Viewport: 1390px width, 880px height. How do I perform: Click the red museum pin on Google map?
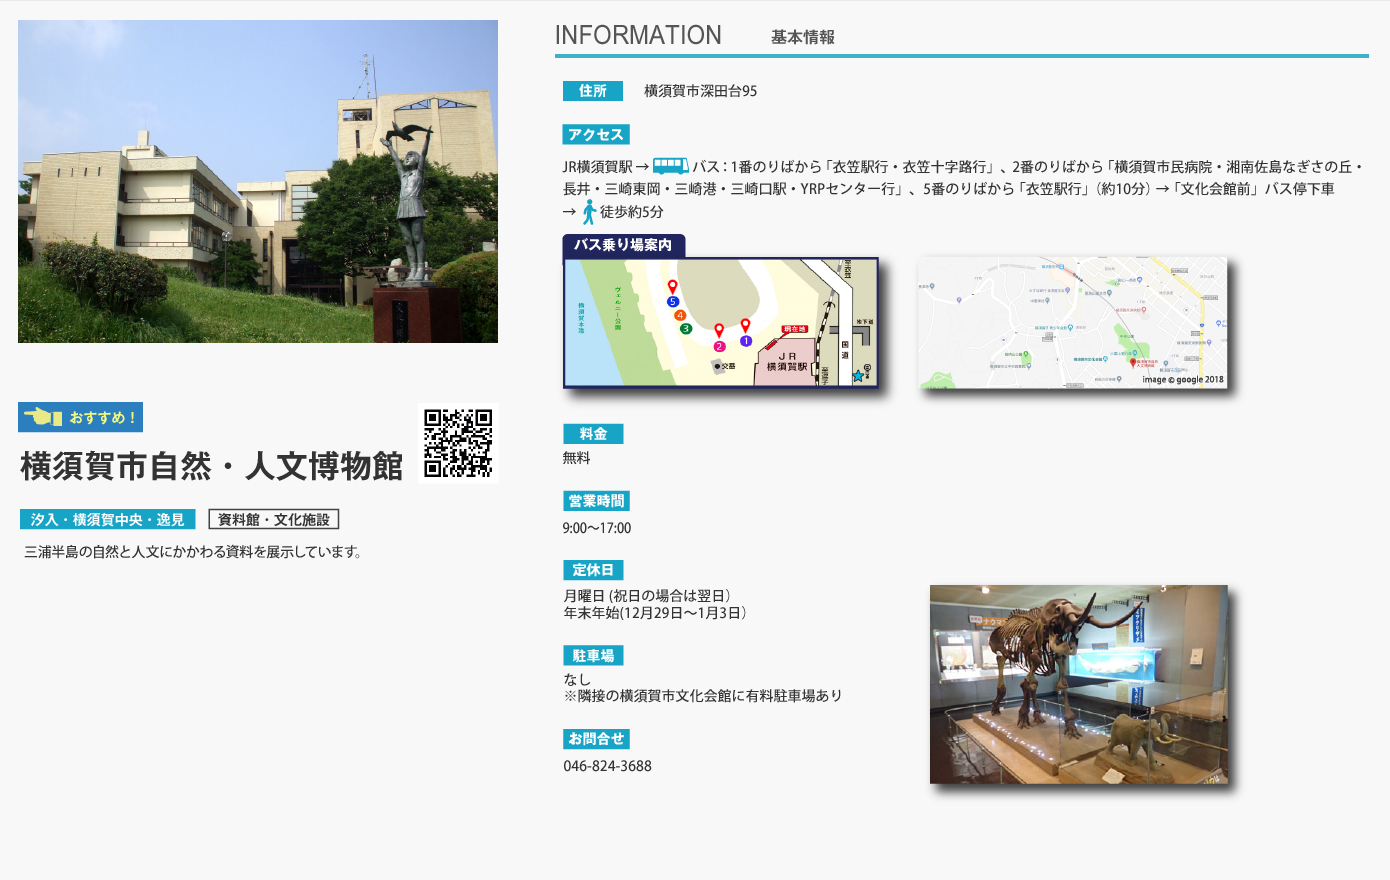point(1133,363)
